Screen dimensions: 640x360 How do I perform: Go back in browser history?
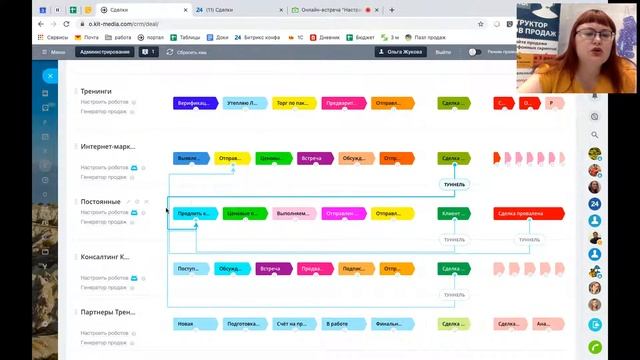tap(41, 24)
